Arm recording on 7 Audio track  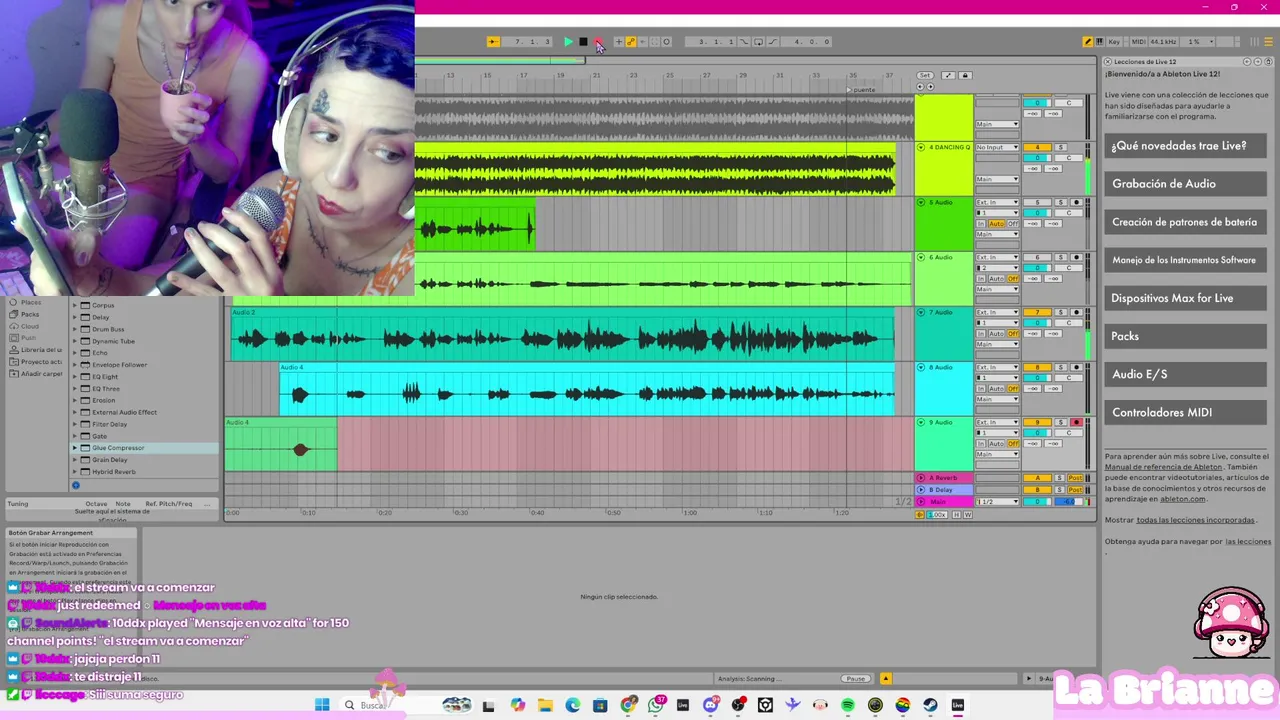coord(1077,312)
